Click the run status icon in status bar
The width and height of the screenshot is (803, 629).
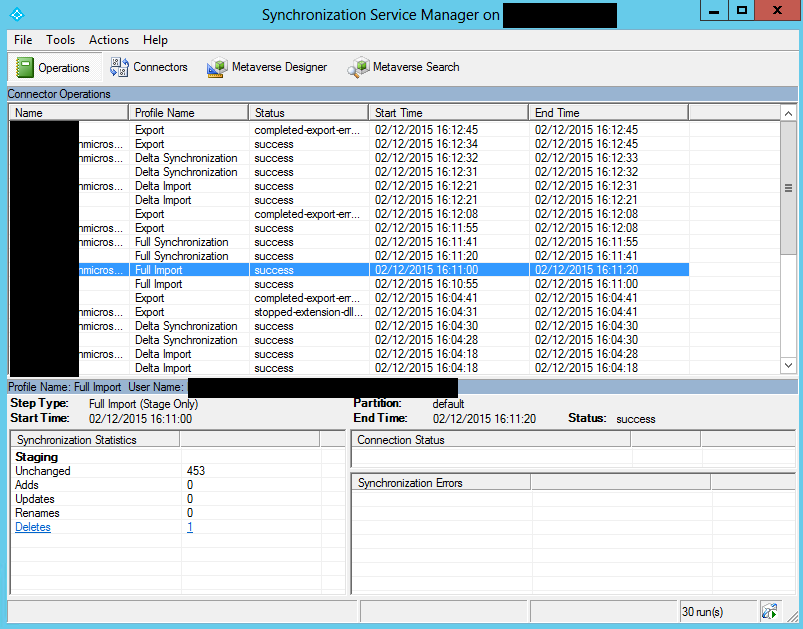(769, 611)
